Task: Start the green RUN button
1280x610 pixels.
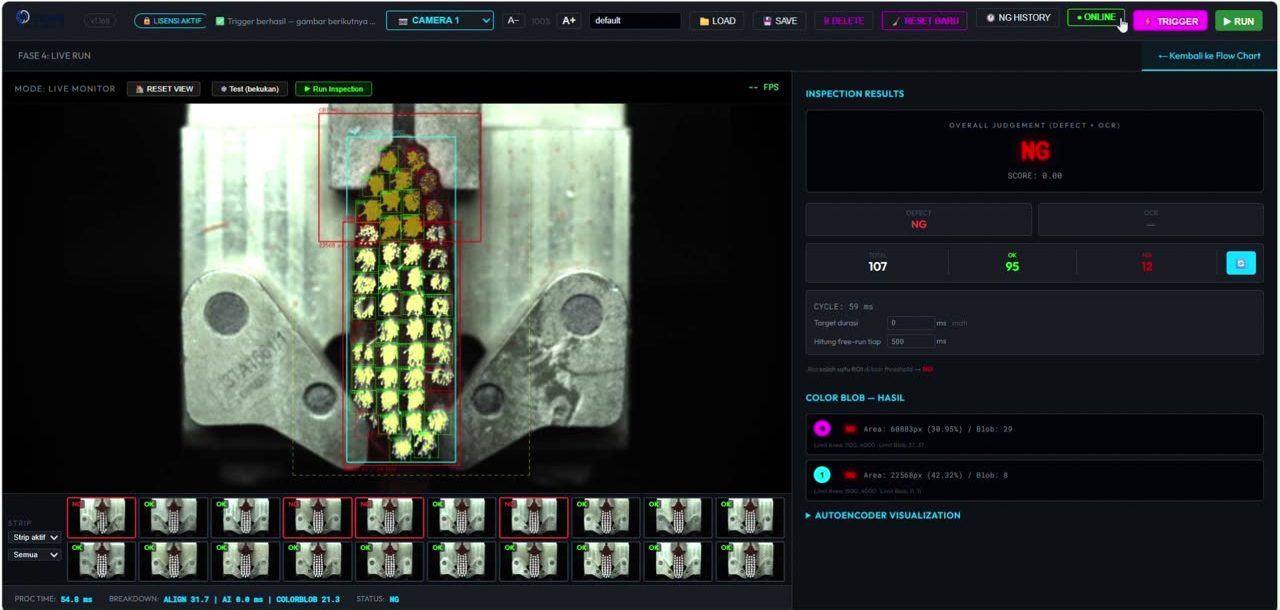Action: click(1238, 20)
